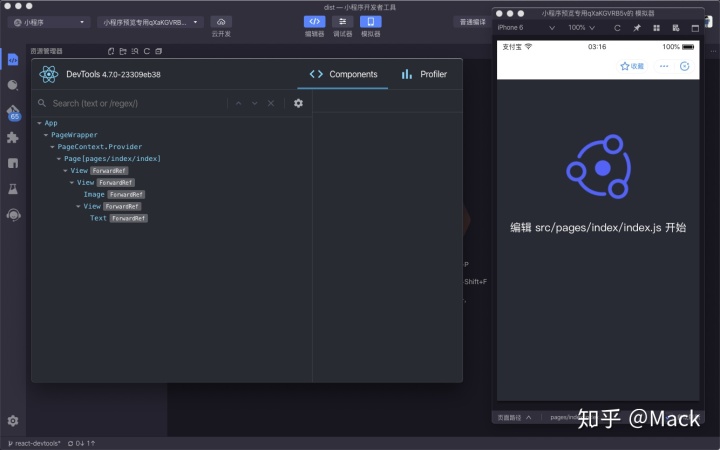Go to previous search result arrow
720x450 pixels.
pyautogui.click(x=238, y=103)
